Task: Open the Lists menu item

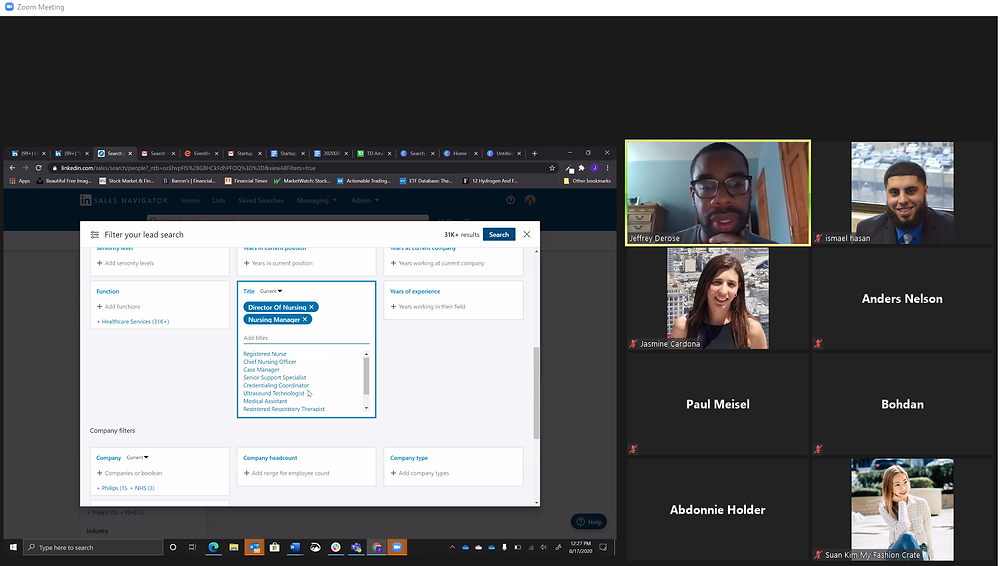Action: [219, 200]
